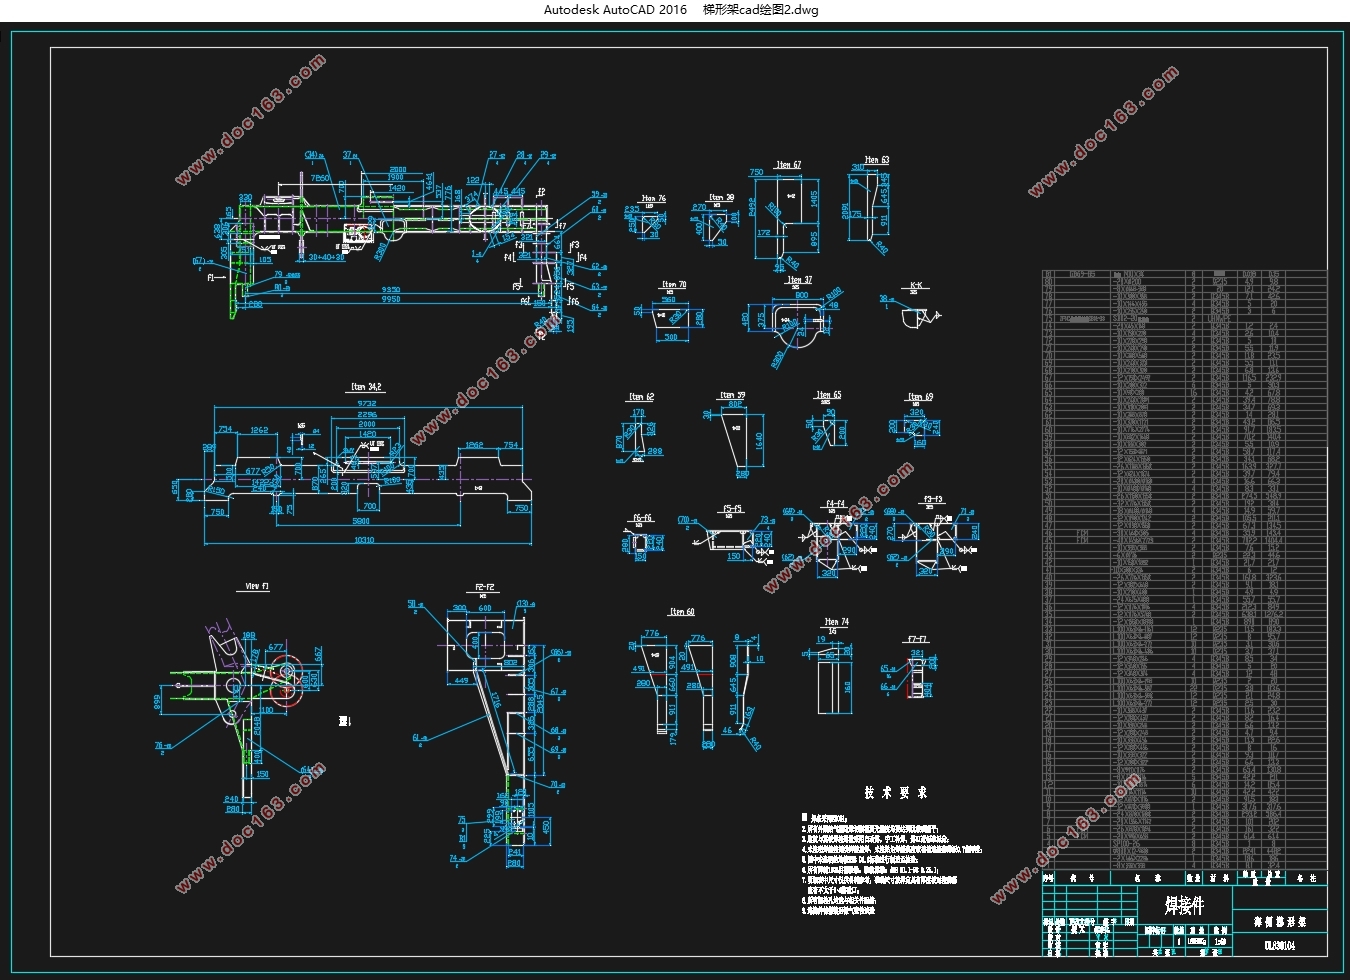Click the F2-F2 section view title

[x=485, y=587]
